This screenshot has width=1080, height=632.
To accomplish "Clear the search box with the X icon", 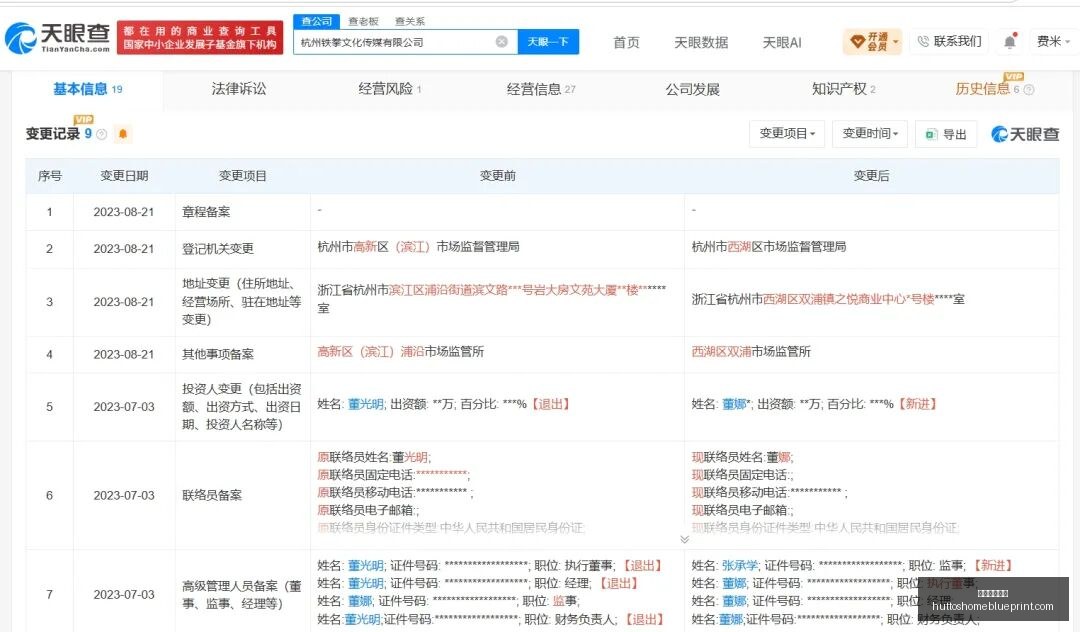I will 501,42.
